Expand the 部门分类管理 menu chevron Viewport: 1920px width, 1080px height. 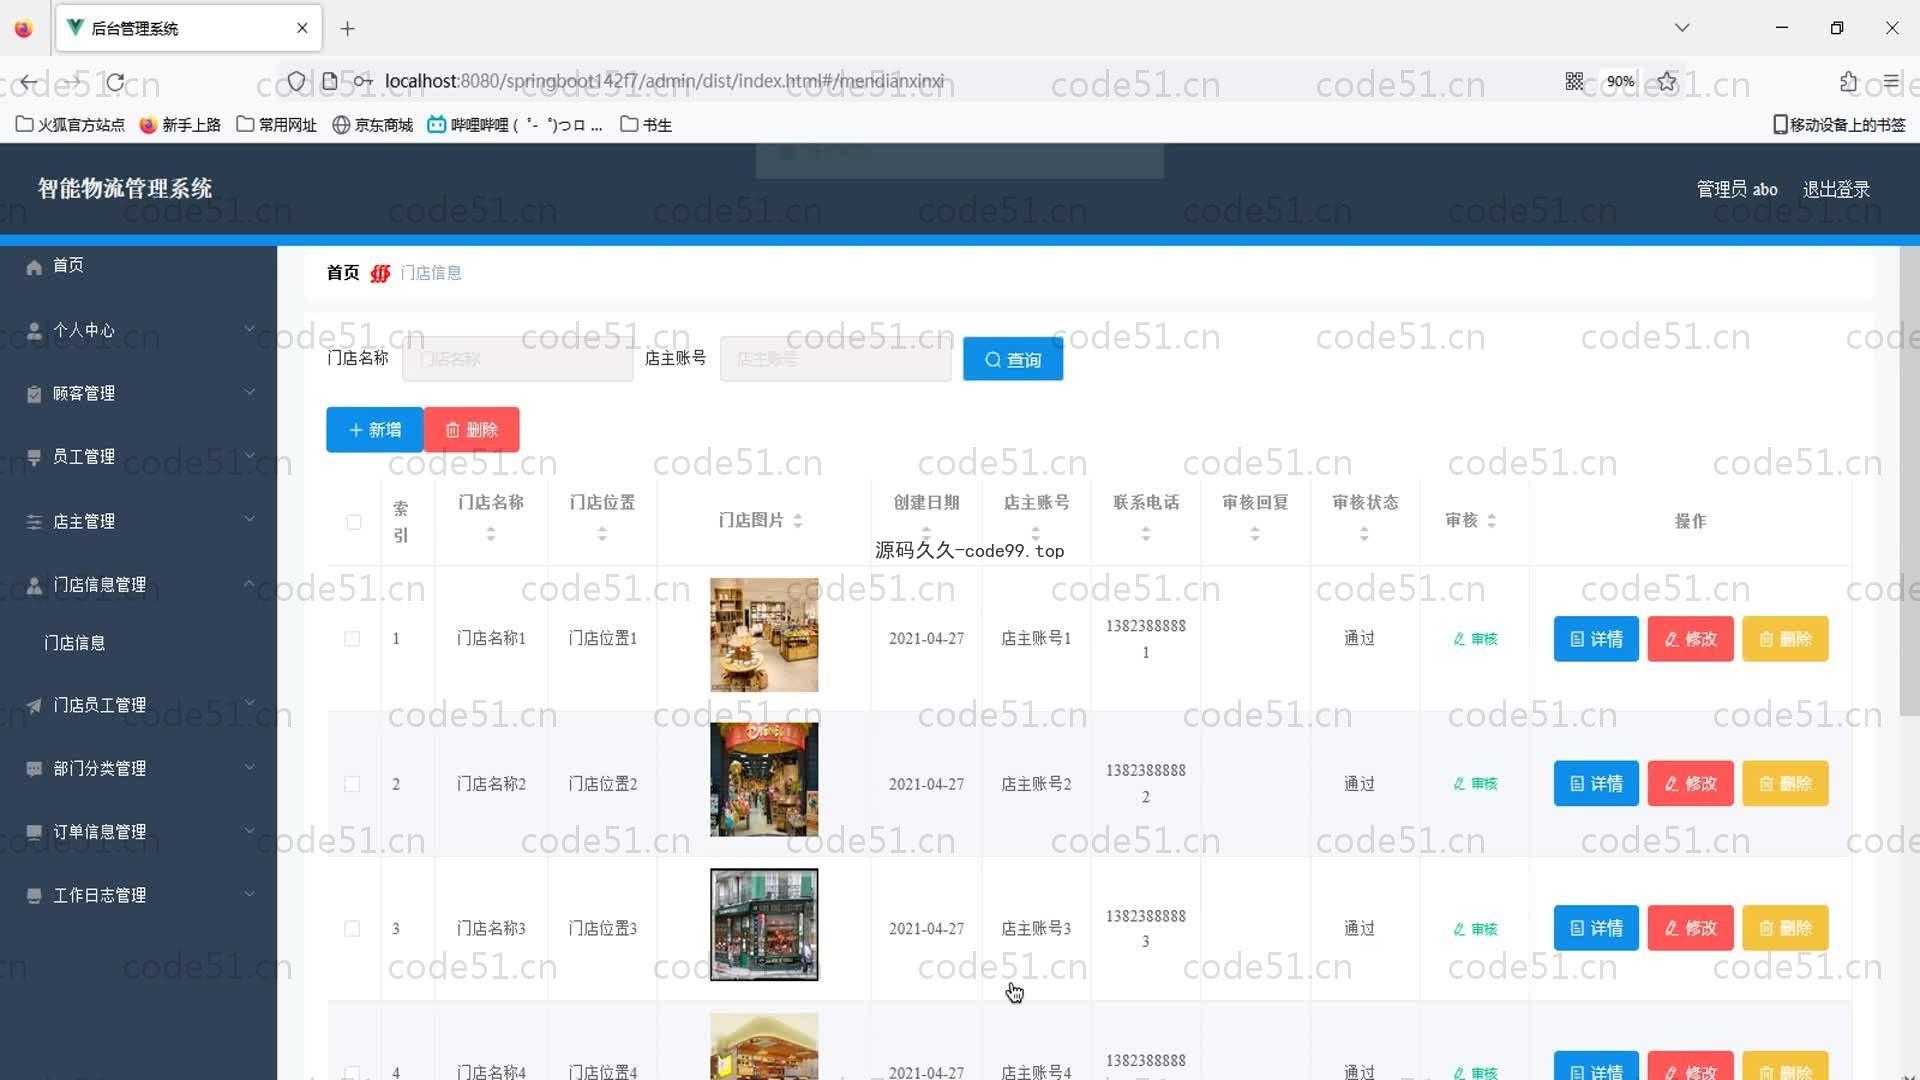pos(249,767)
